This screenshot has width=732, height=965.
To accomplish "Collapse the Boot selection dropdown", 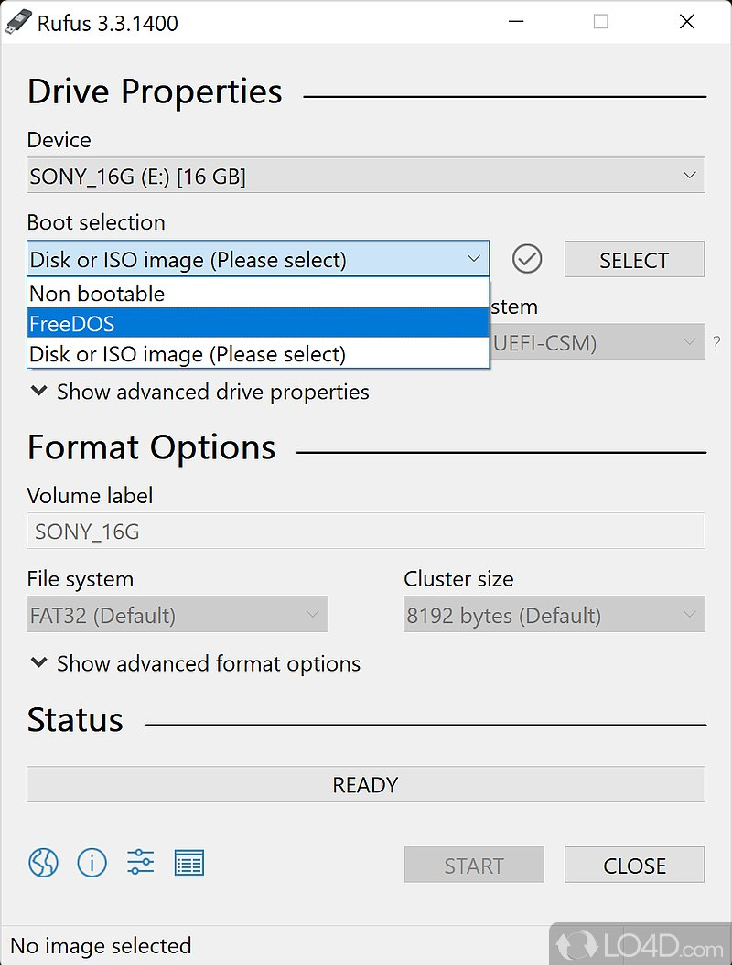I will (x=258, y=258).
